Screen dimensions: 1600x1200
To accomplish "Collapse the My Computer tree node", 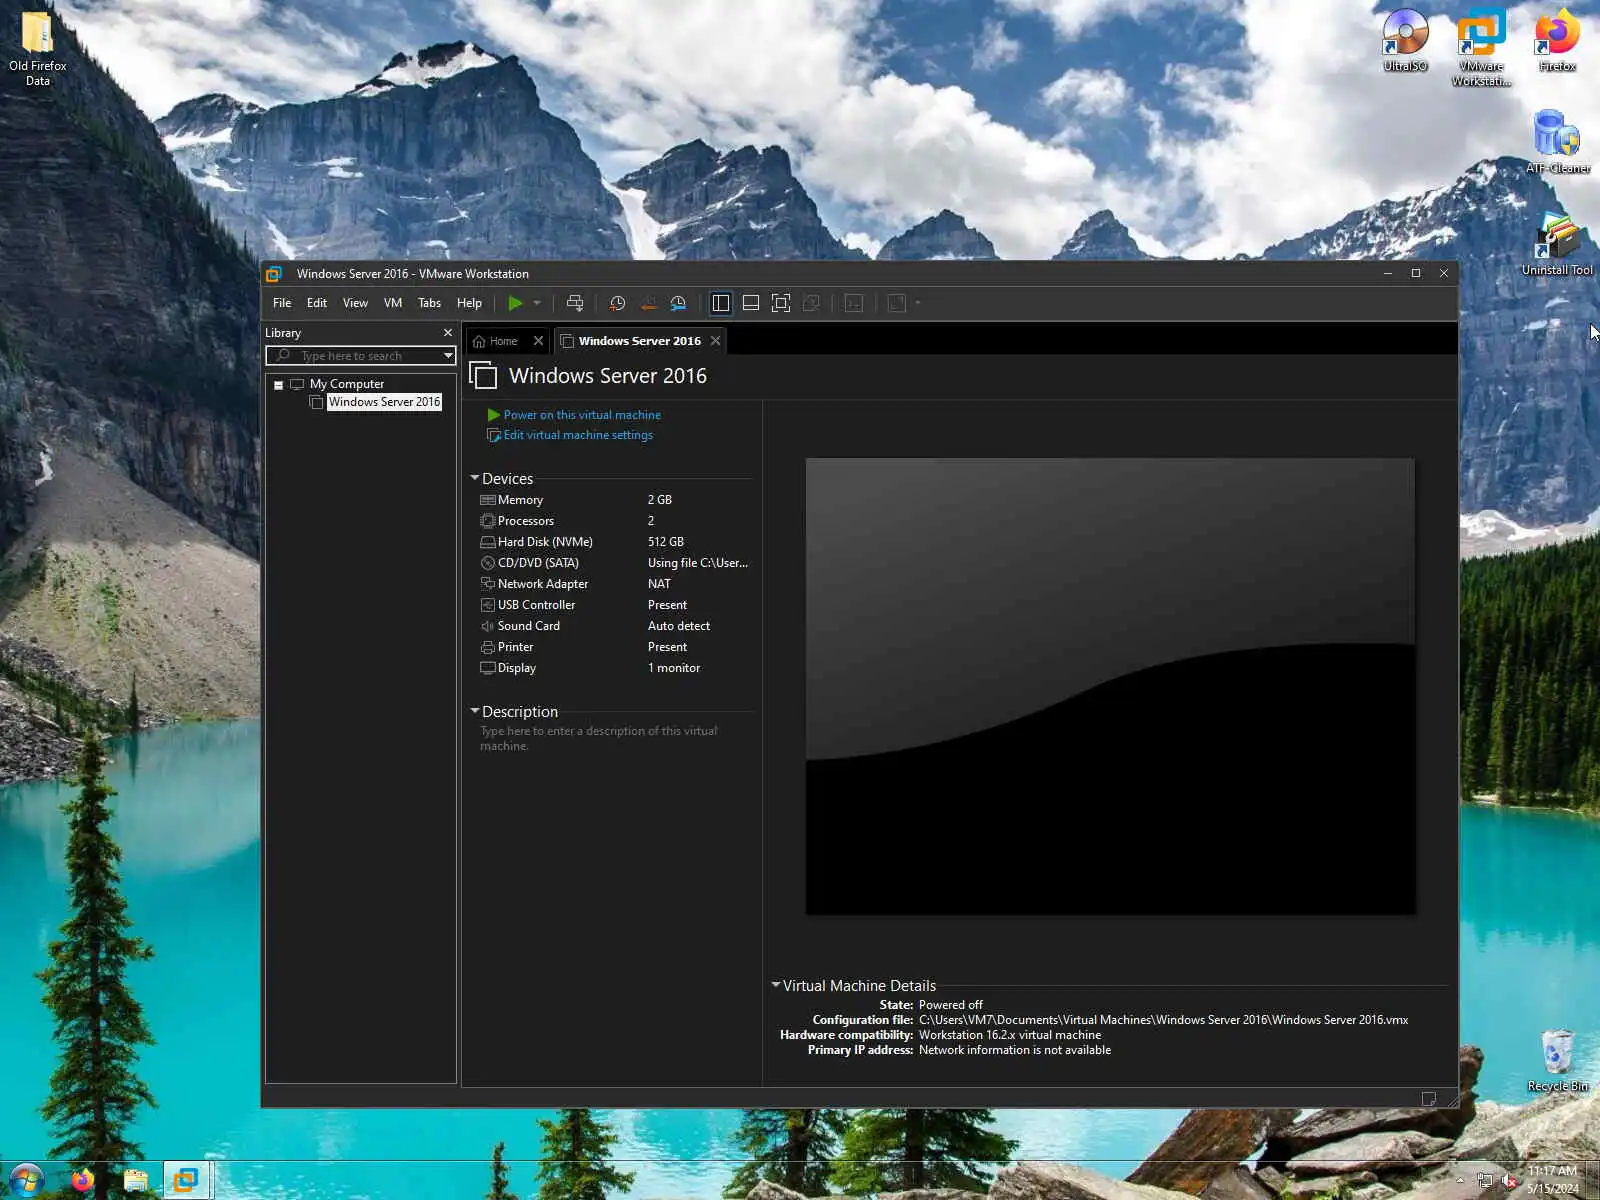I will (x=278, y=385).
